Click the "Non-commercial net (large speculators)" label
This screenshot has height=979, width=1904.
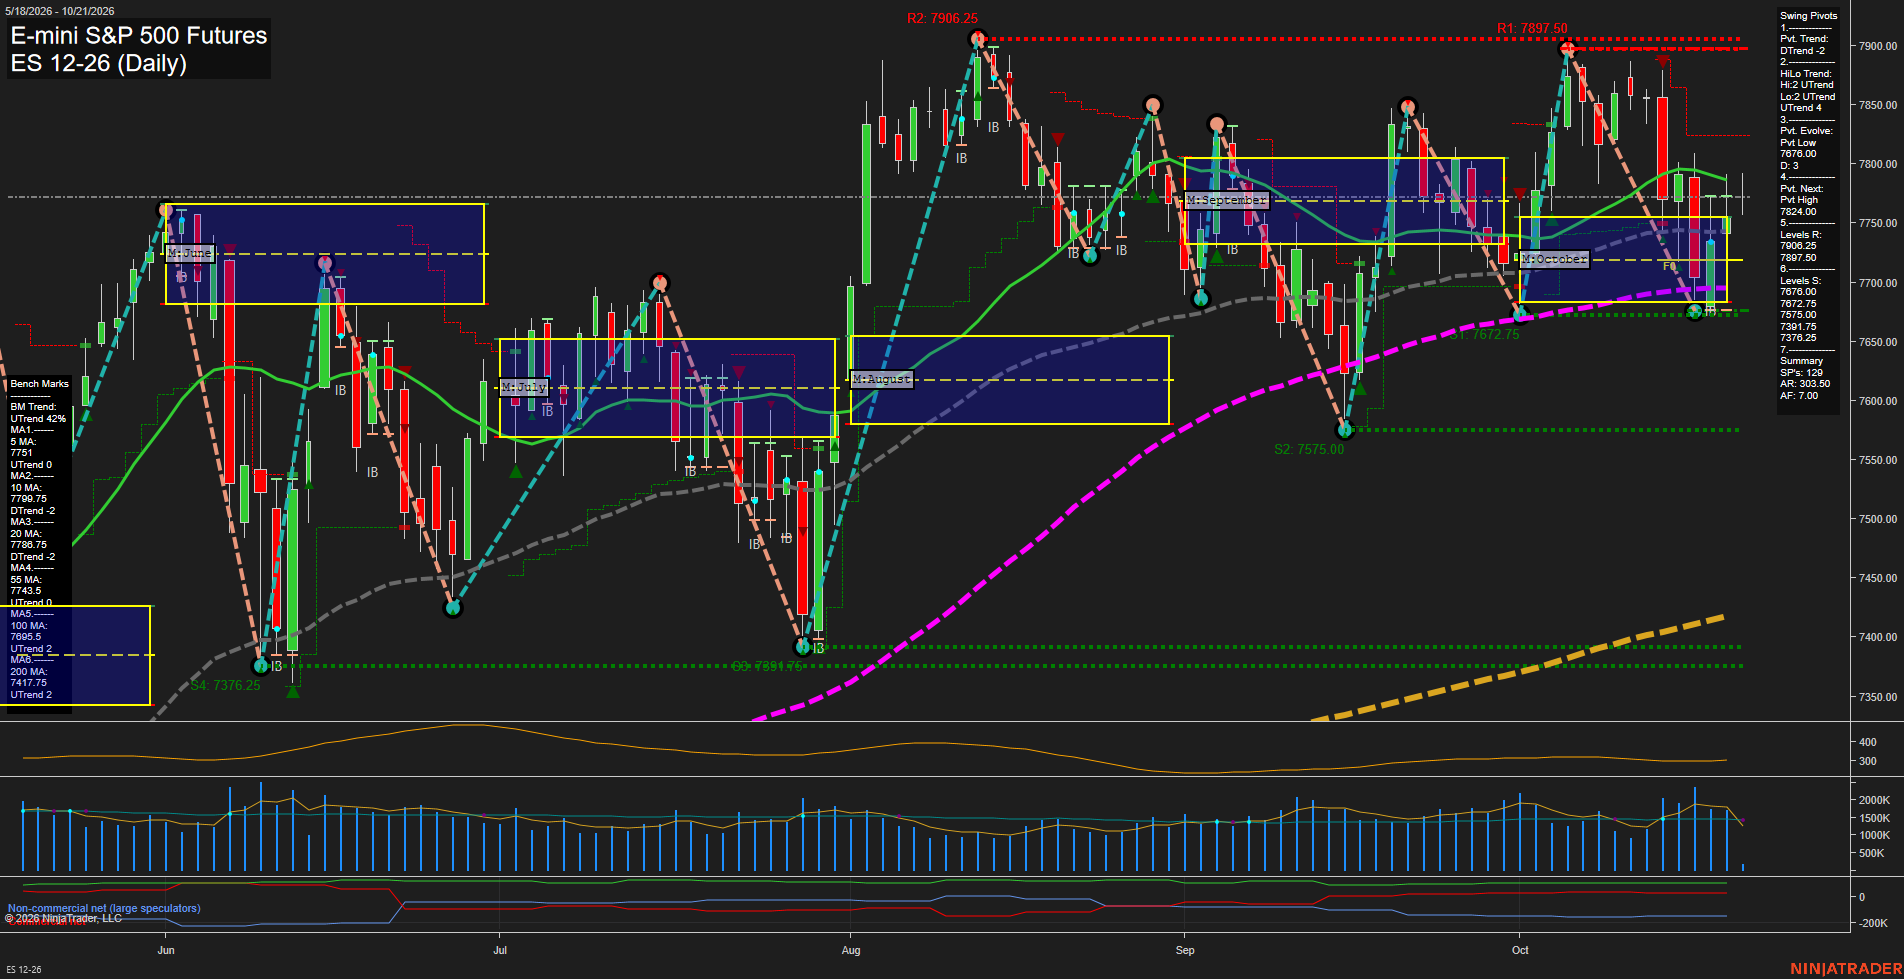[x=104, y=909]
